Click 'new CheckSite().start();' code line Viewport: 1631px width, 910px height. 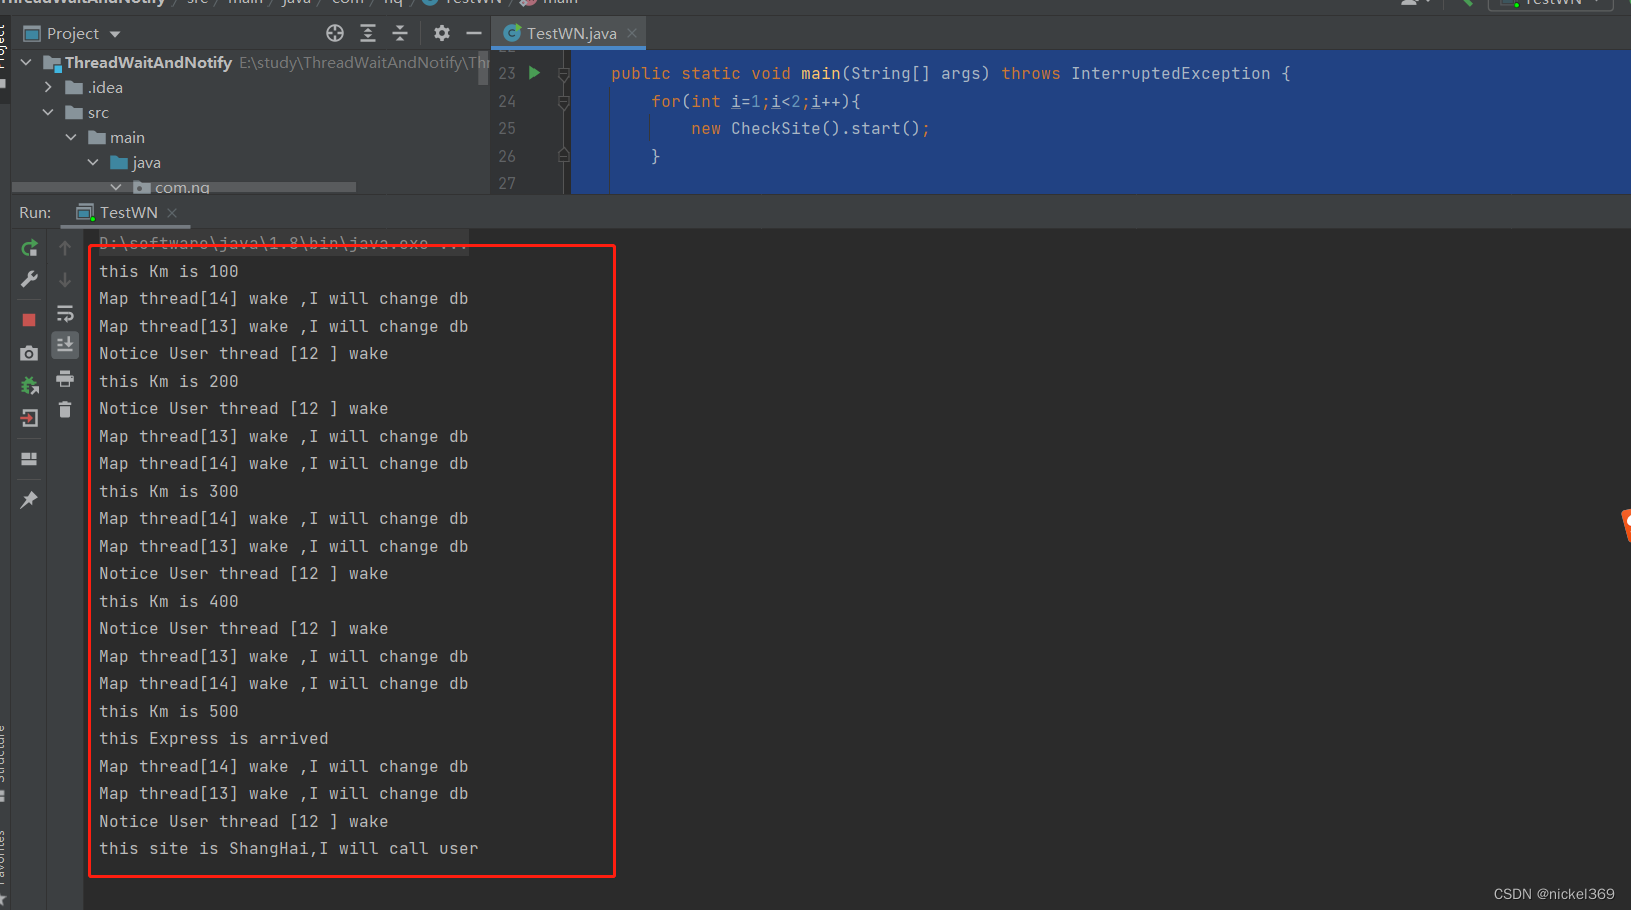point(810,128)
